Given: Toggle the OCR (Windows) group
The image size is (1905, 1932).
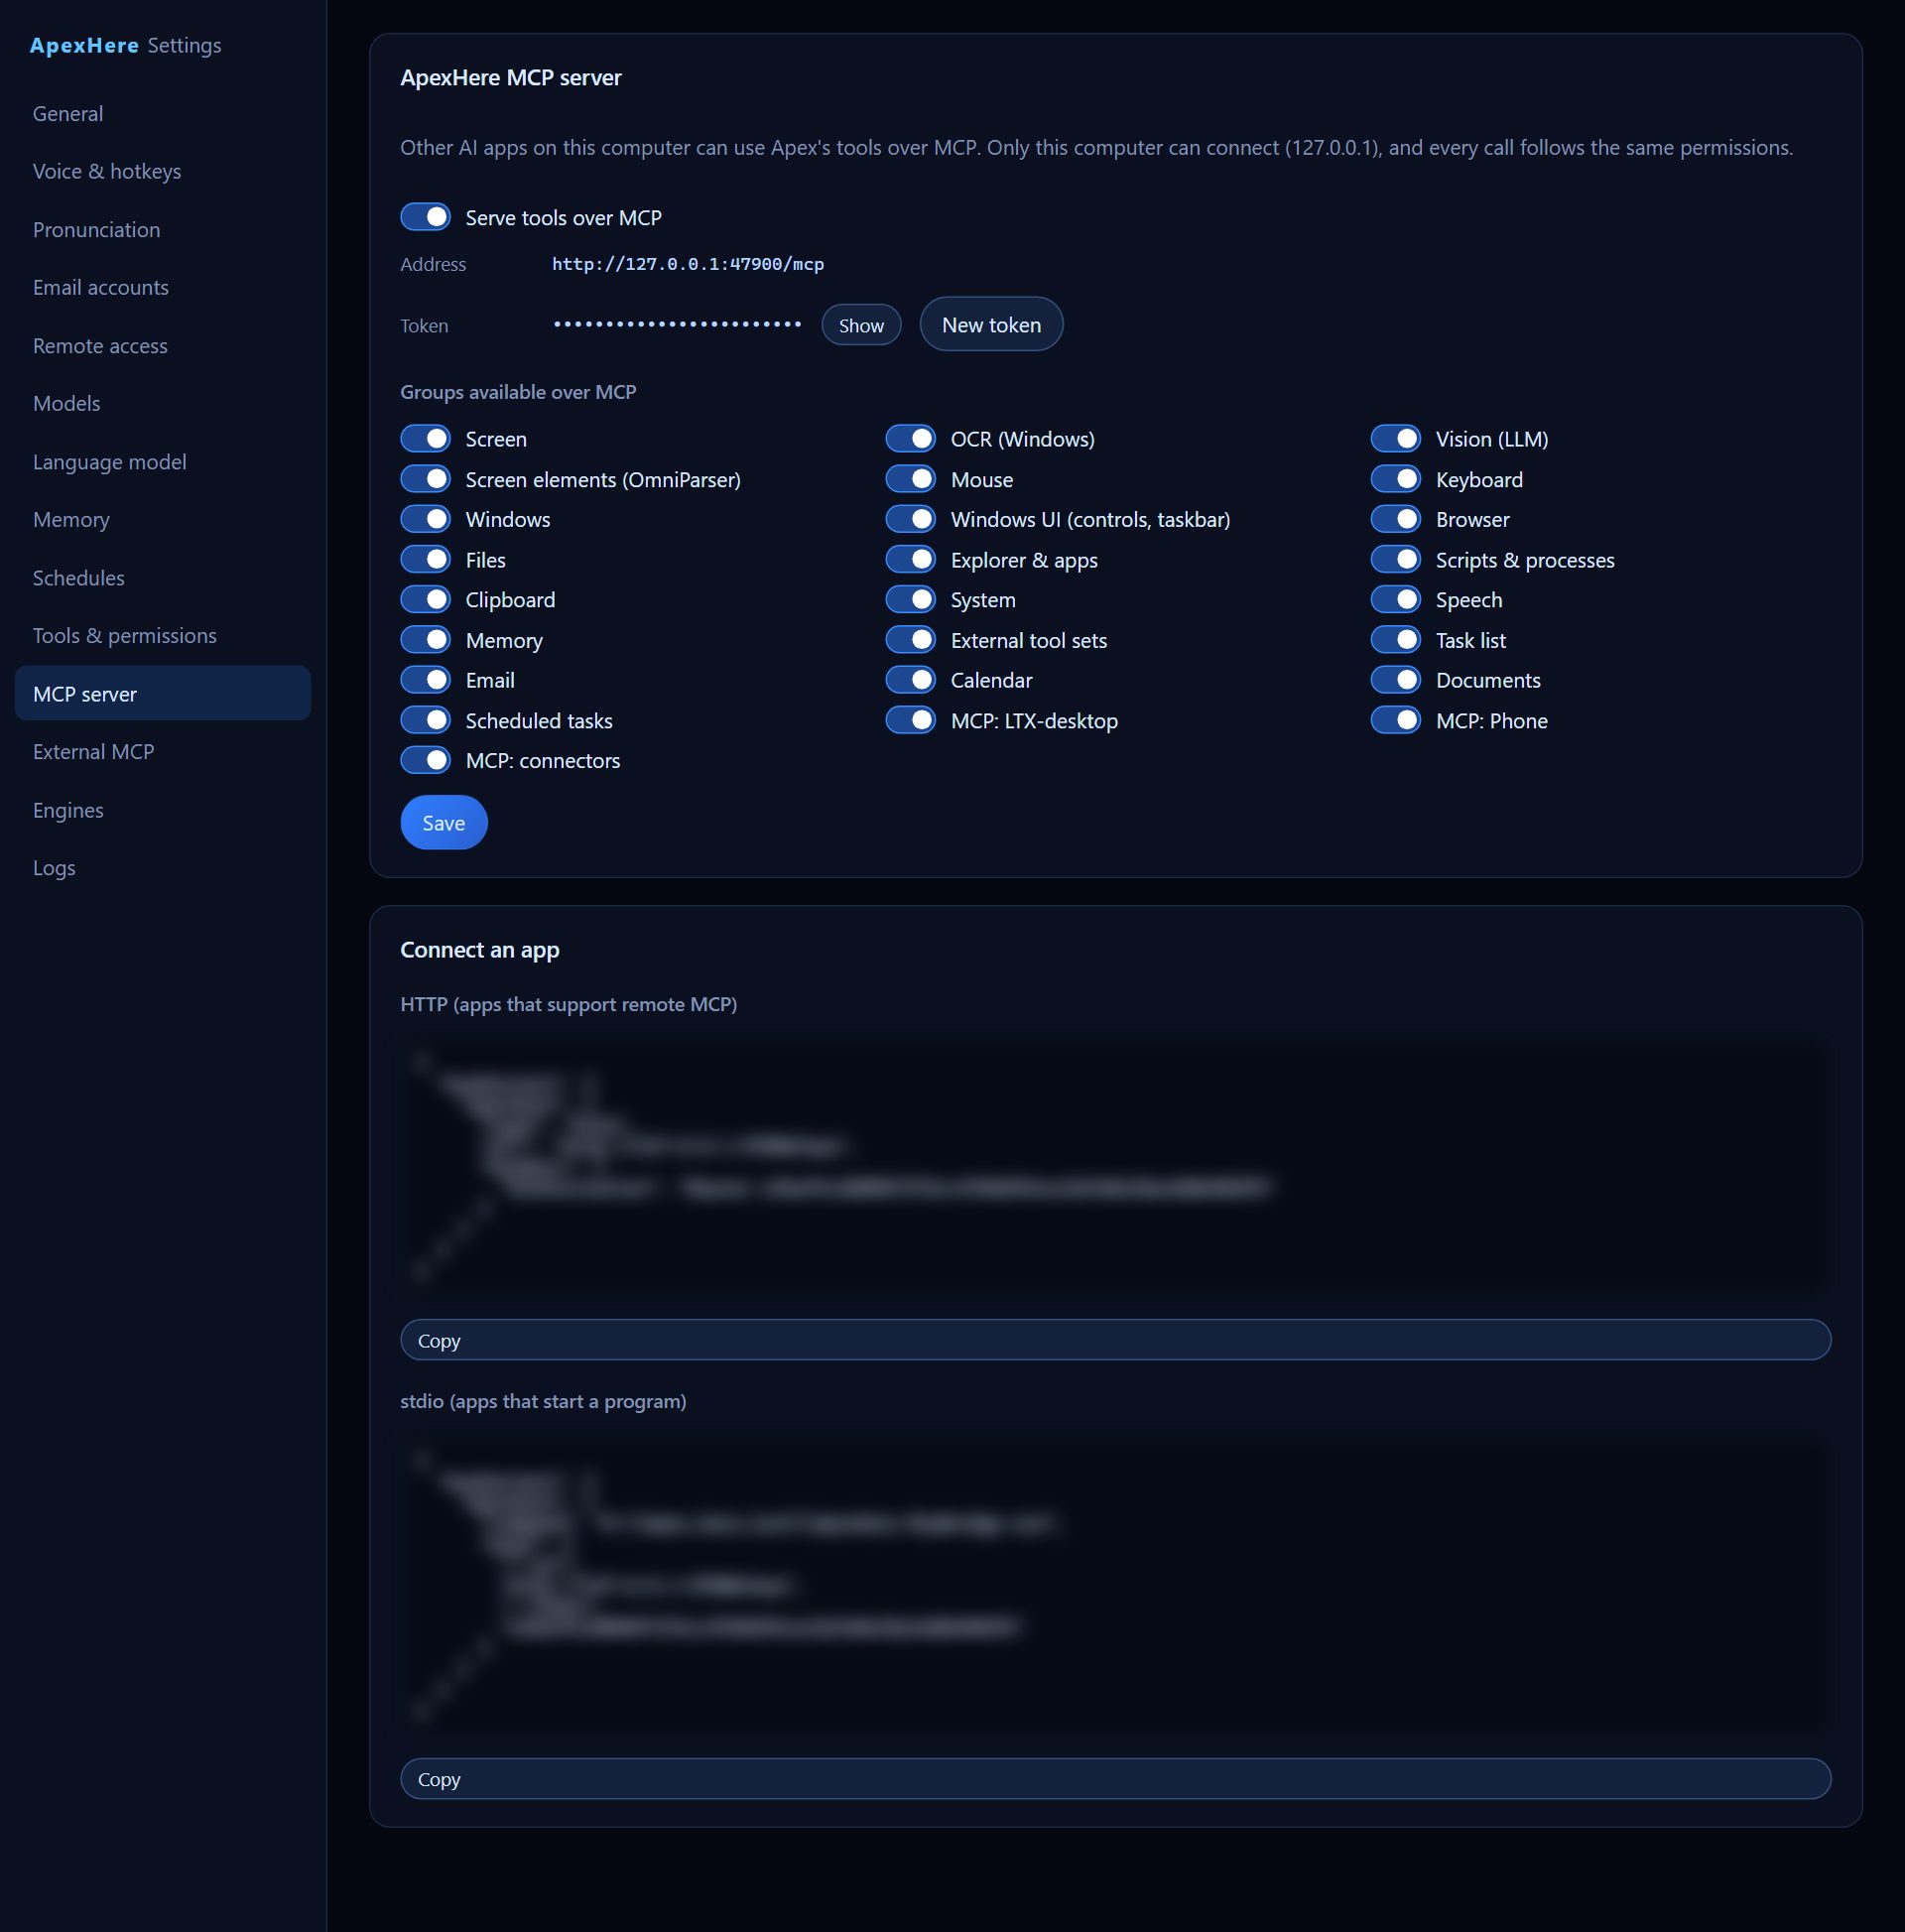Looking at the screenshot, I should click(910, 439).
